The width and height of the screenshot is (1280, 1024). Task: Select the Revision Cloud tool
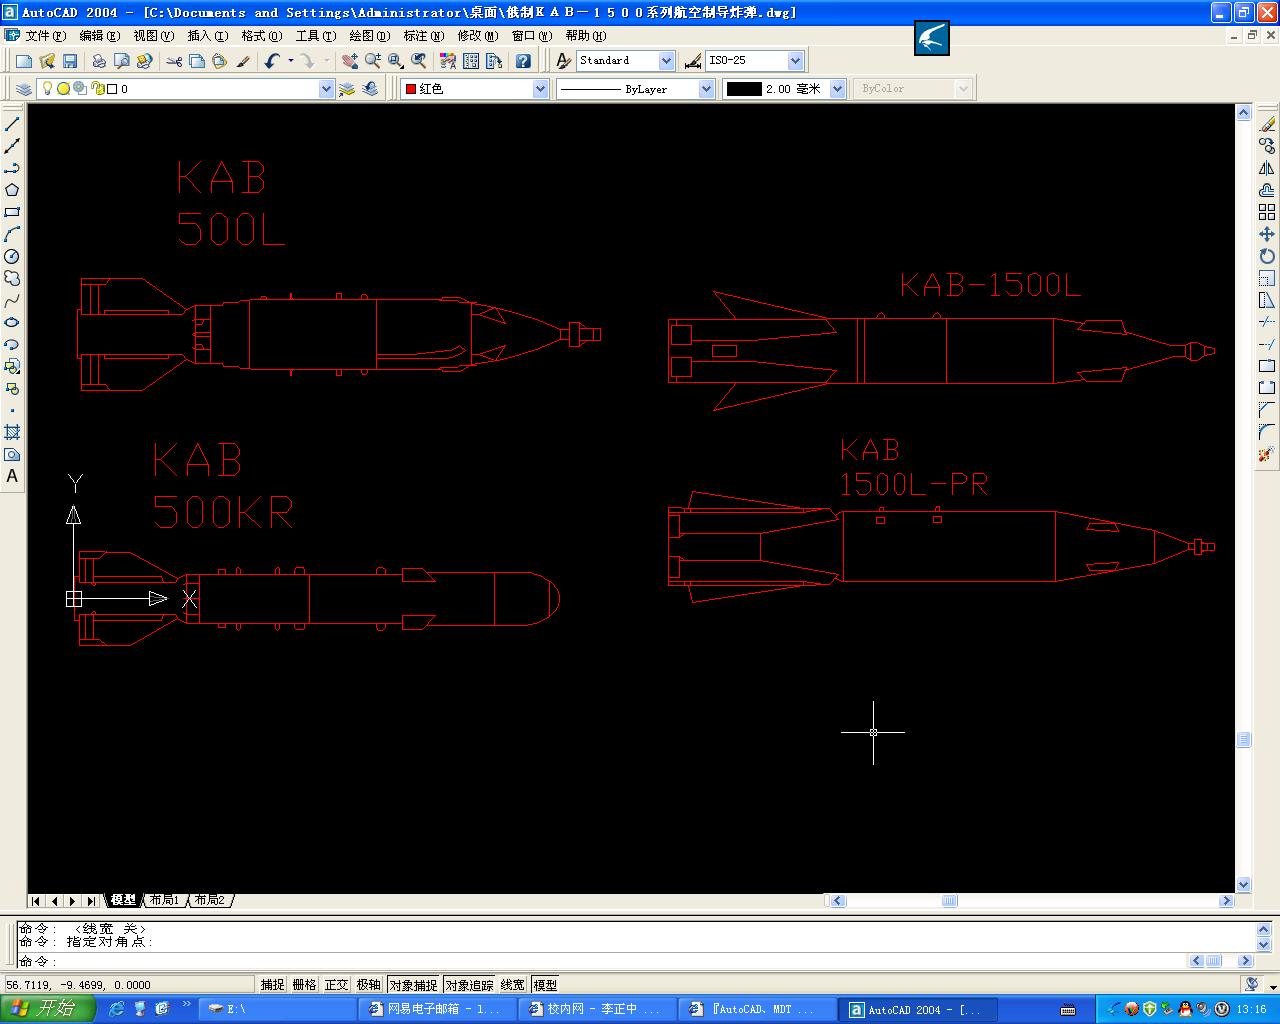(12, 278)
